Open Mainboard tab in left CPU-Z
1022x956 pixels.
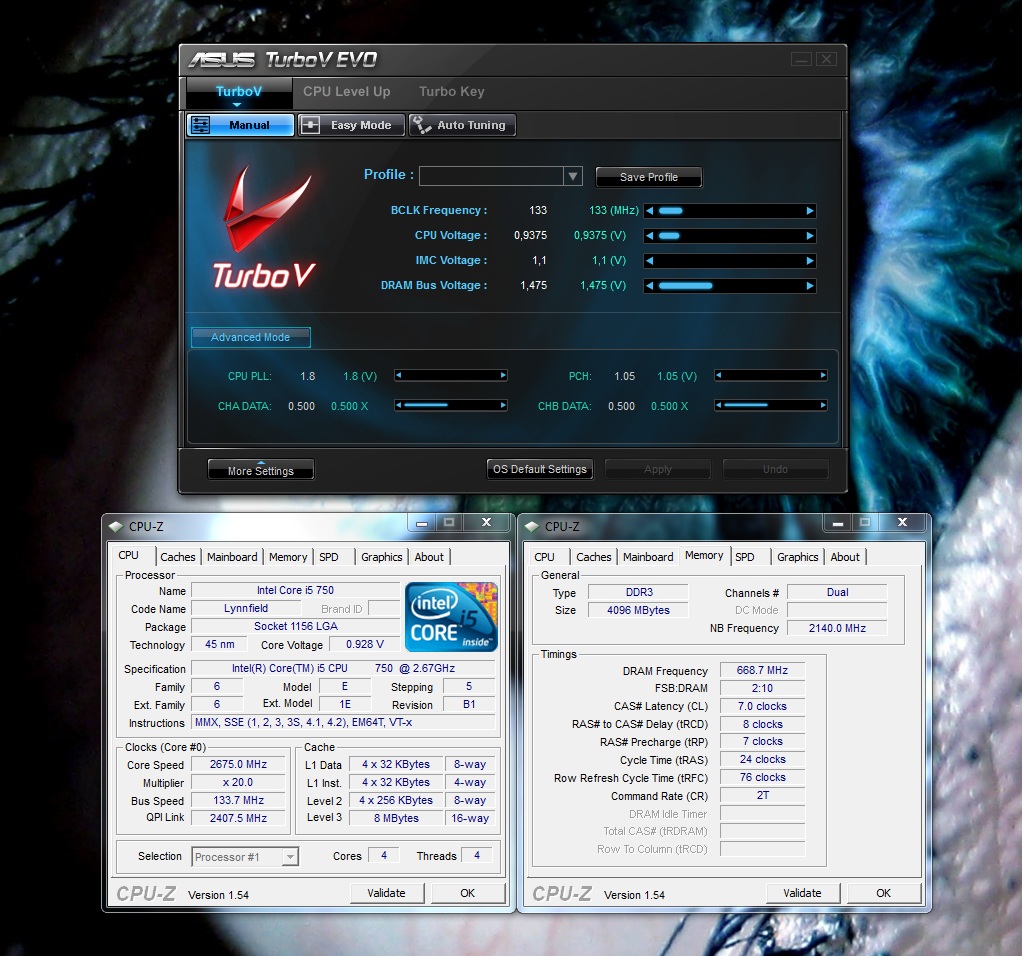232,557
